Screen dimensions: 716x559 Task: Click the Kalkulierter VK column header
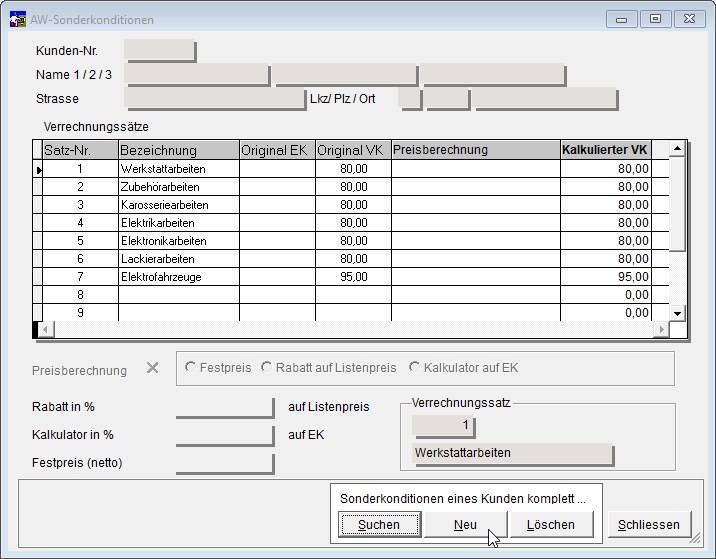606,150
